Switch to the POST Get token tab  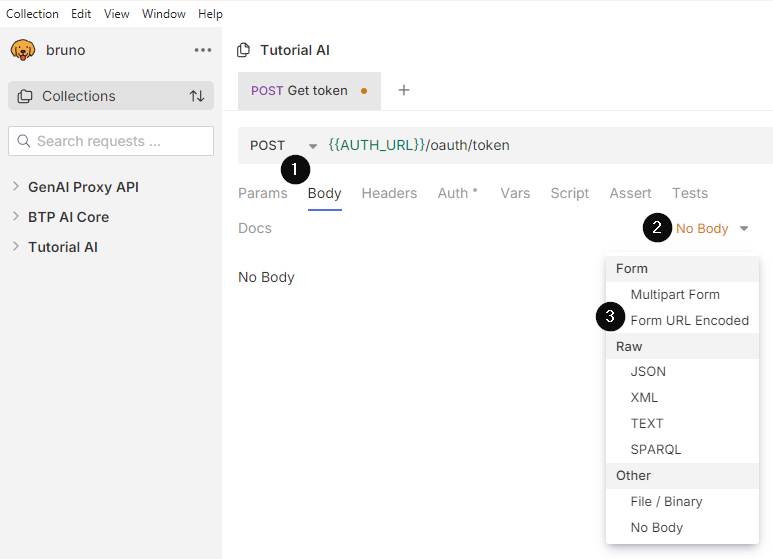pyautogui.click(x=309, y=91)
